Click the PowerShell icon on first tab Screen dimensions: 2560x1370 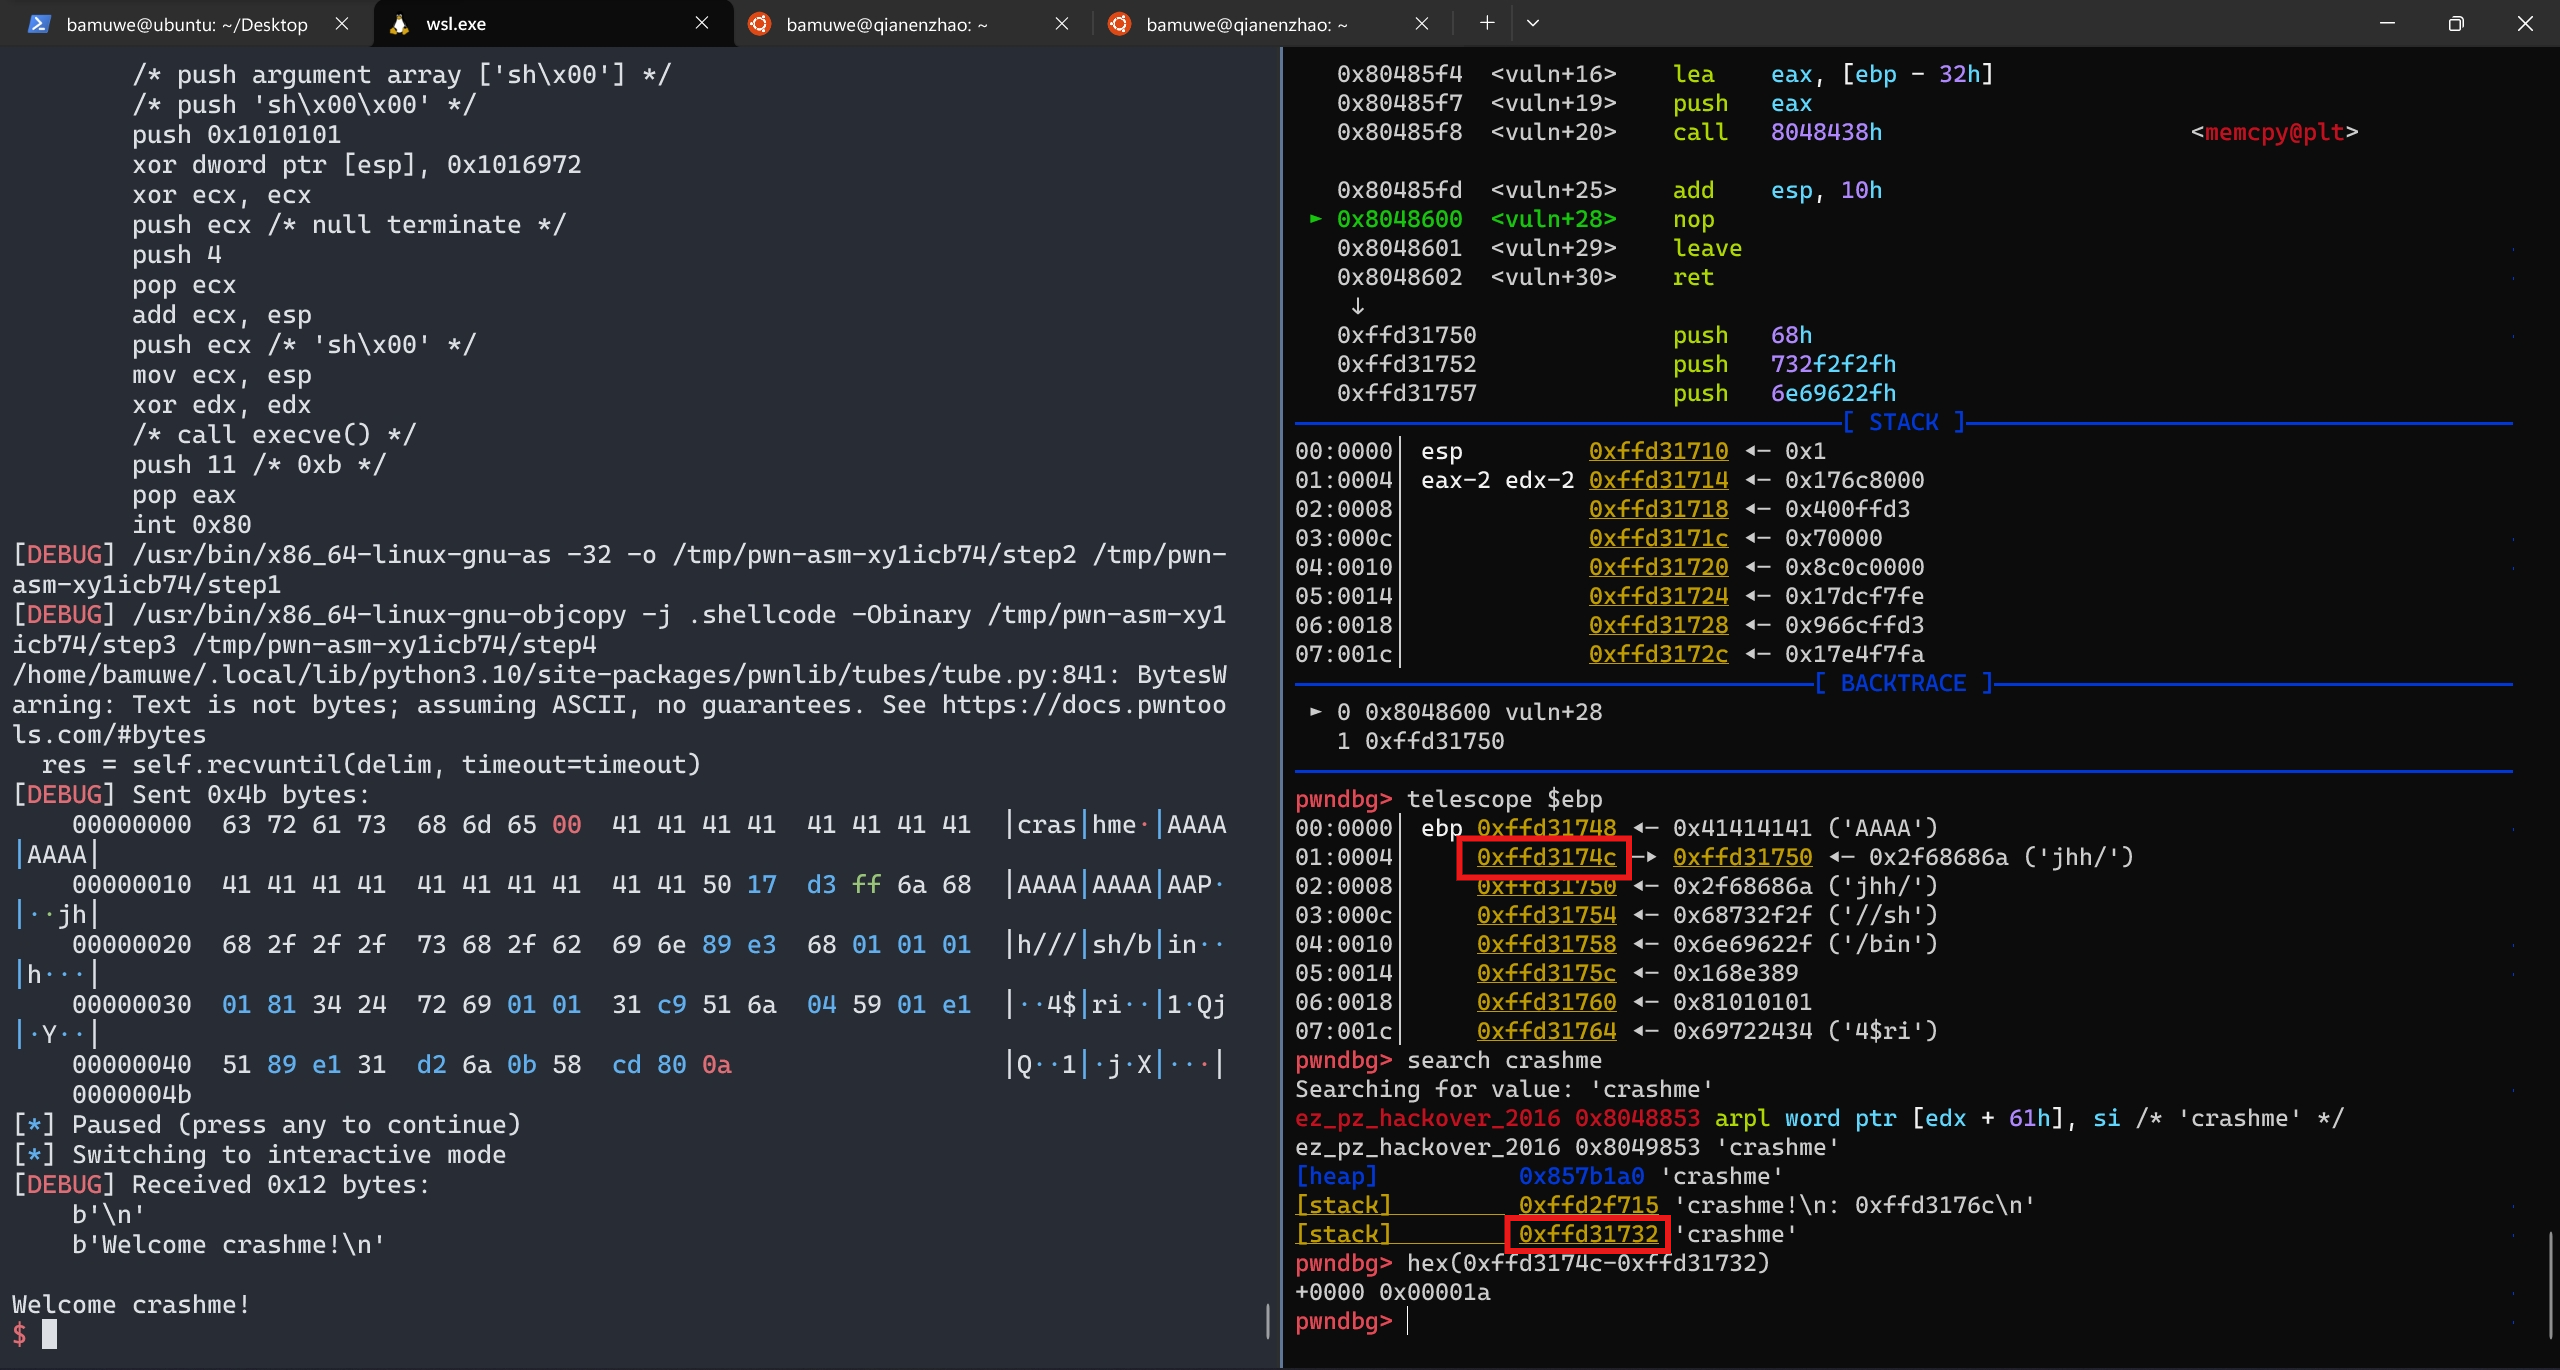(39, 24)
